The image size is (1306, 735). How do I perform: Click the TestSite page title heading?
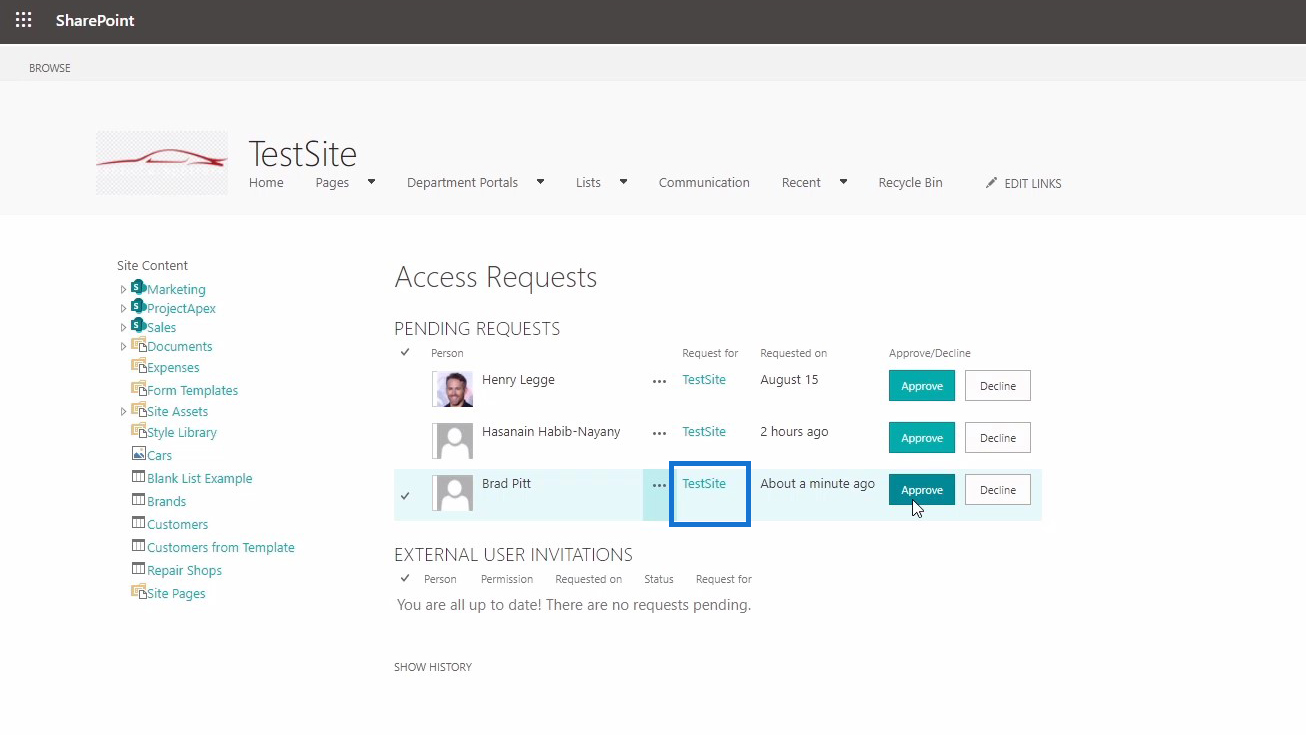(303, 154)
